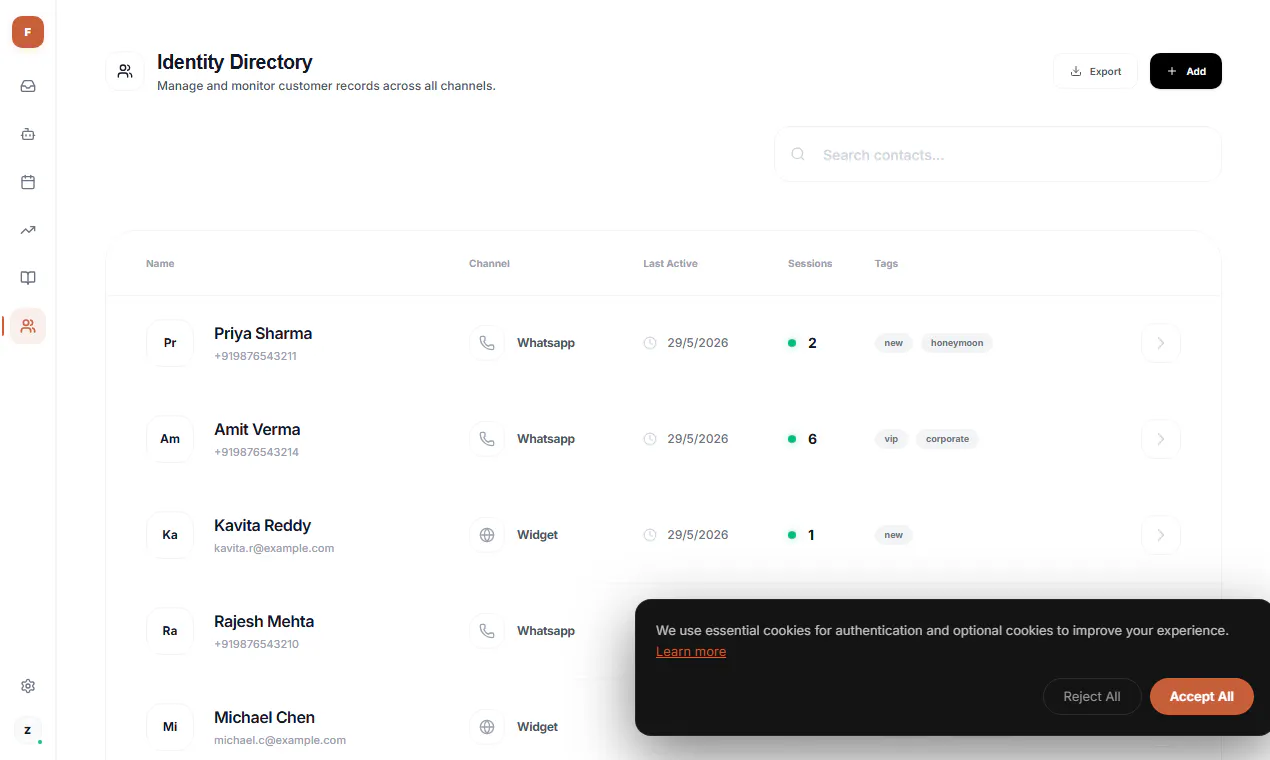This screenshot has width=1270, height=760.
Task: Click the Add button
Action: pos(1186,71)
